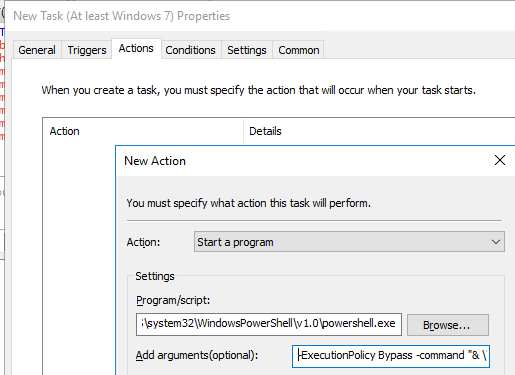Switch to the Common tab

click(x=299, y=50)
